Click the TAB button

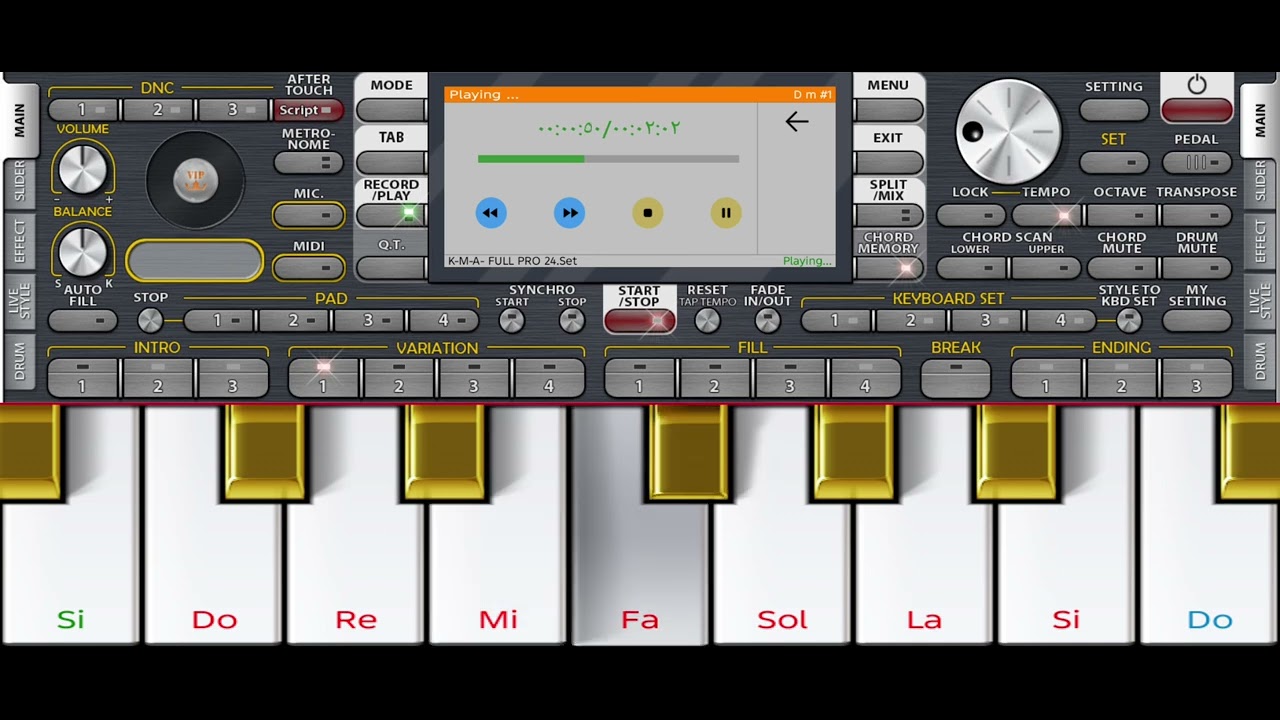tap(391, 162)
